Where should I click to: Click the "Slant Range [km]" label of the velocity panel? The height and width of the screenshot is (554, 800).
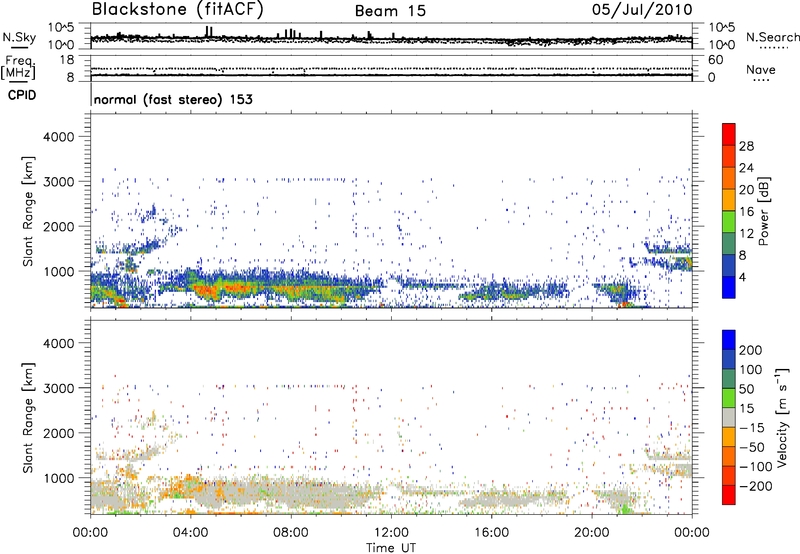(x=28, y=418)
